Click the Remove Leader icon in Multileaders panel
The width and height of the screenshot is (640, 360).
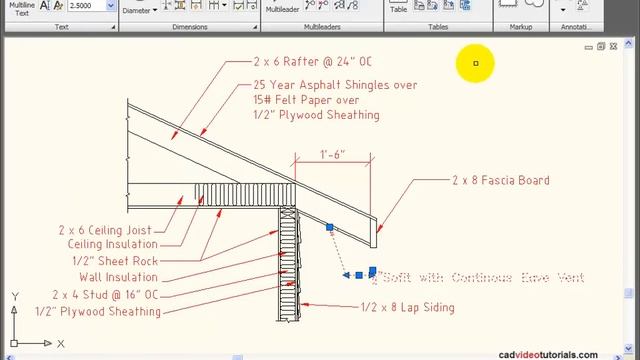point(324,5)
